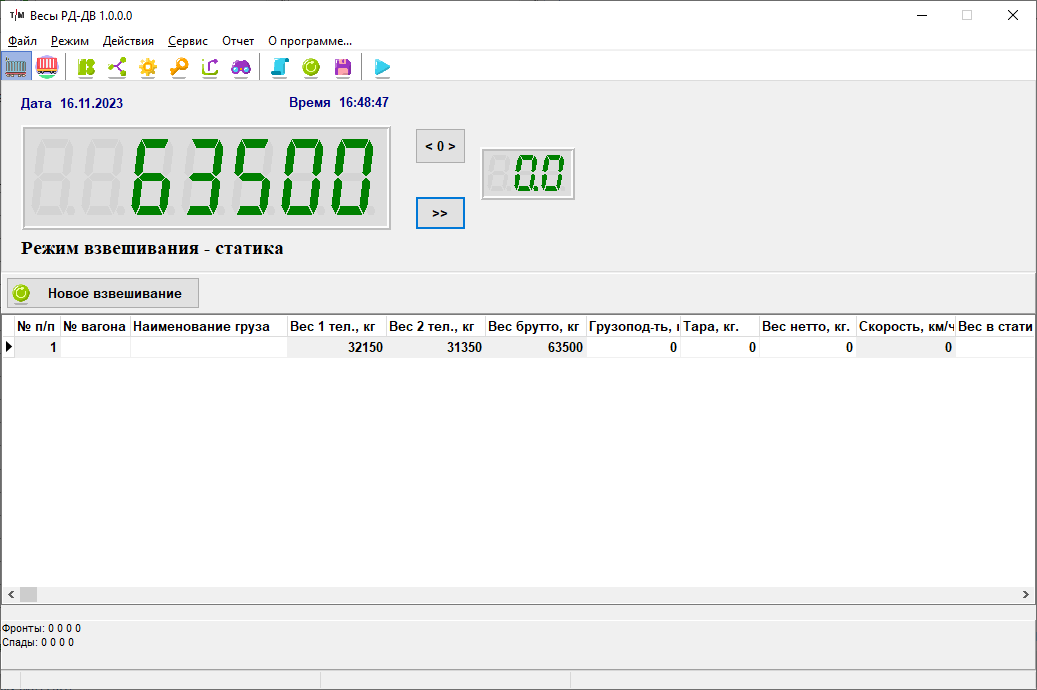Click the red wagon toolbar icon
The image size is (1037, 690).
pos(46,67)
